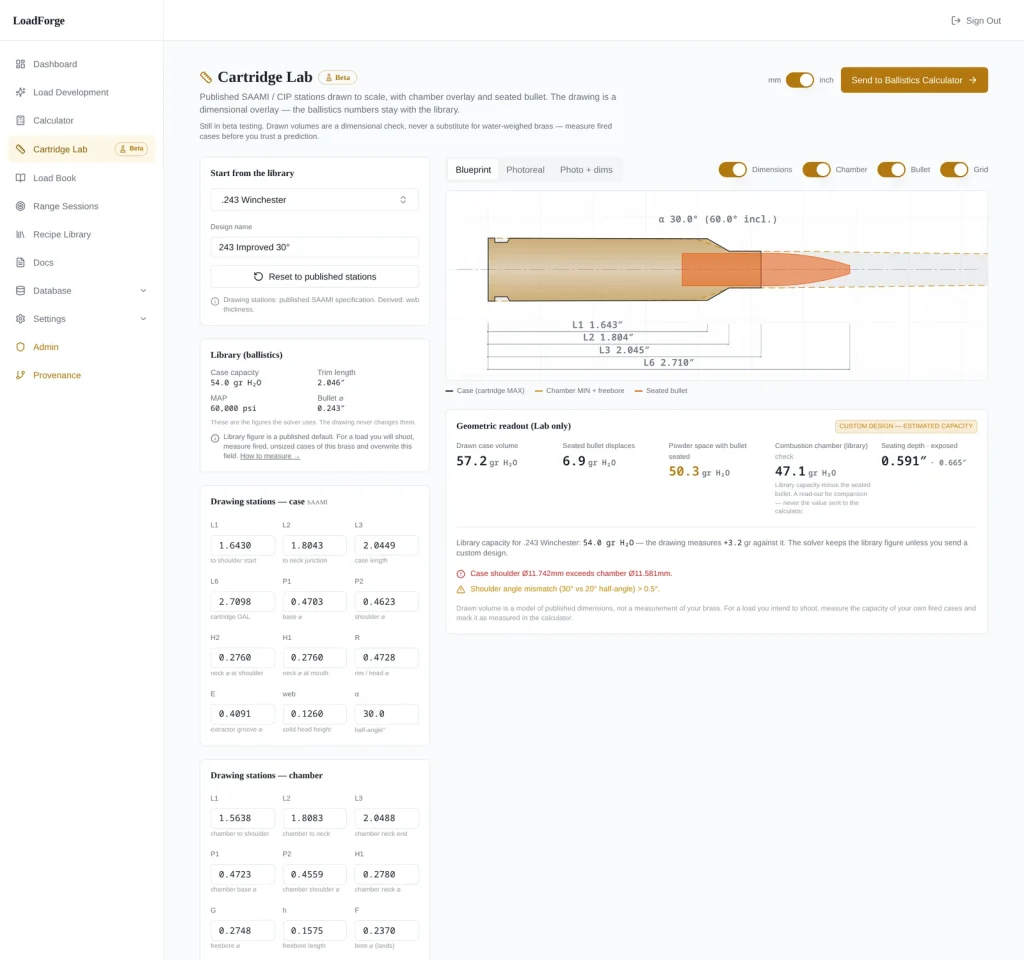Click Send to Ballistics Calculator button
The width and height of the screenshot is (1024, 960).
914,80
